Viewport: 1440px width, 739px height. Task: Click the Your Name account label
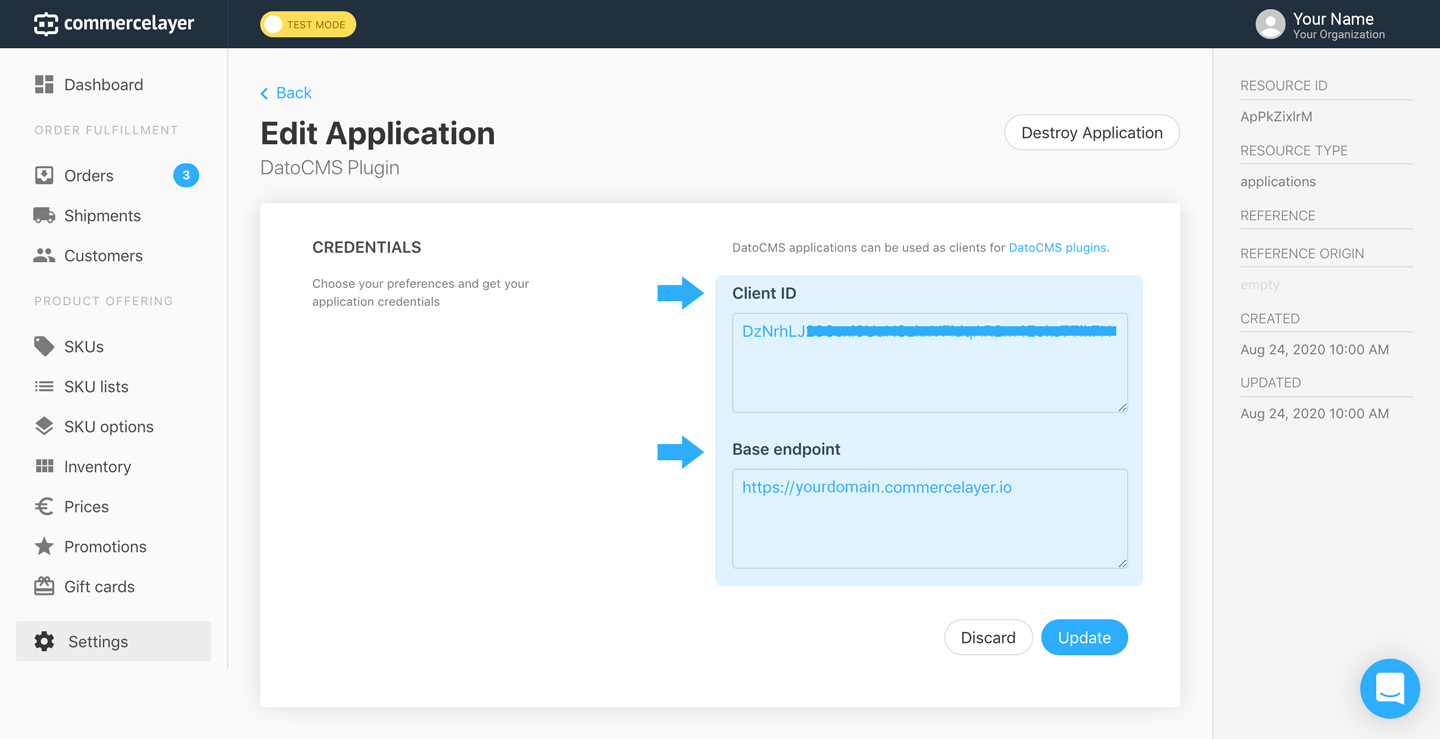[1333, 19]
